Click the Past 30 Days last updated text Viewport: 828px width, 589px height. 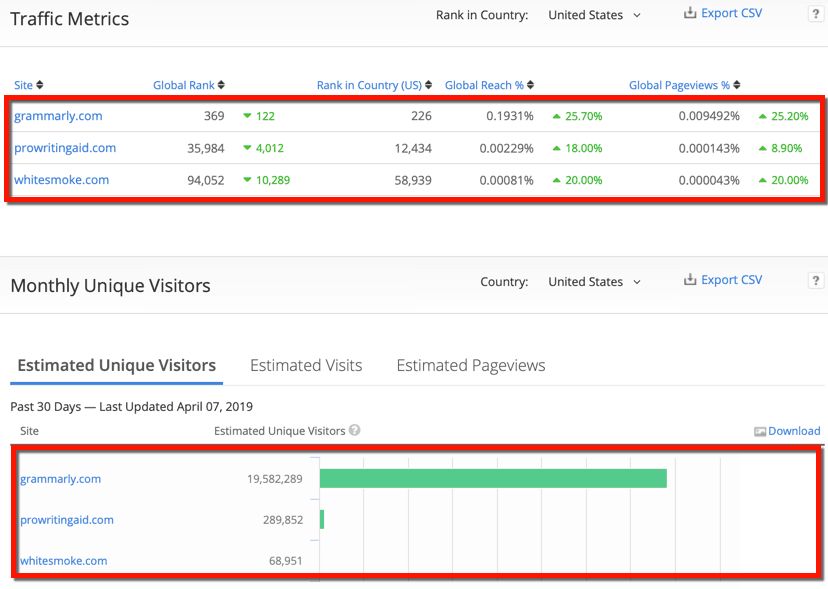point(131,407)
